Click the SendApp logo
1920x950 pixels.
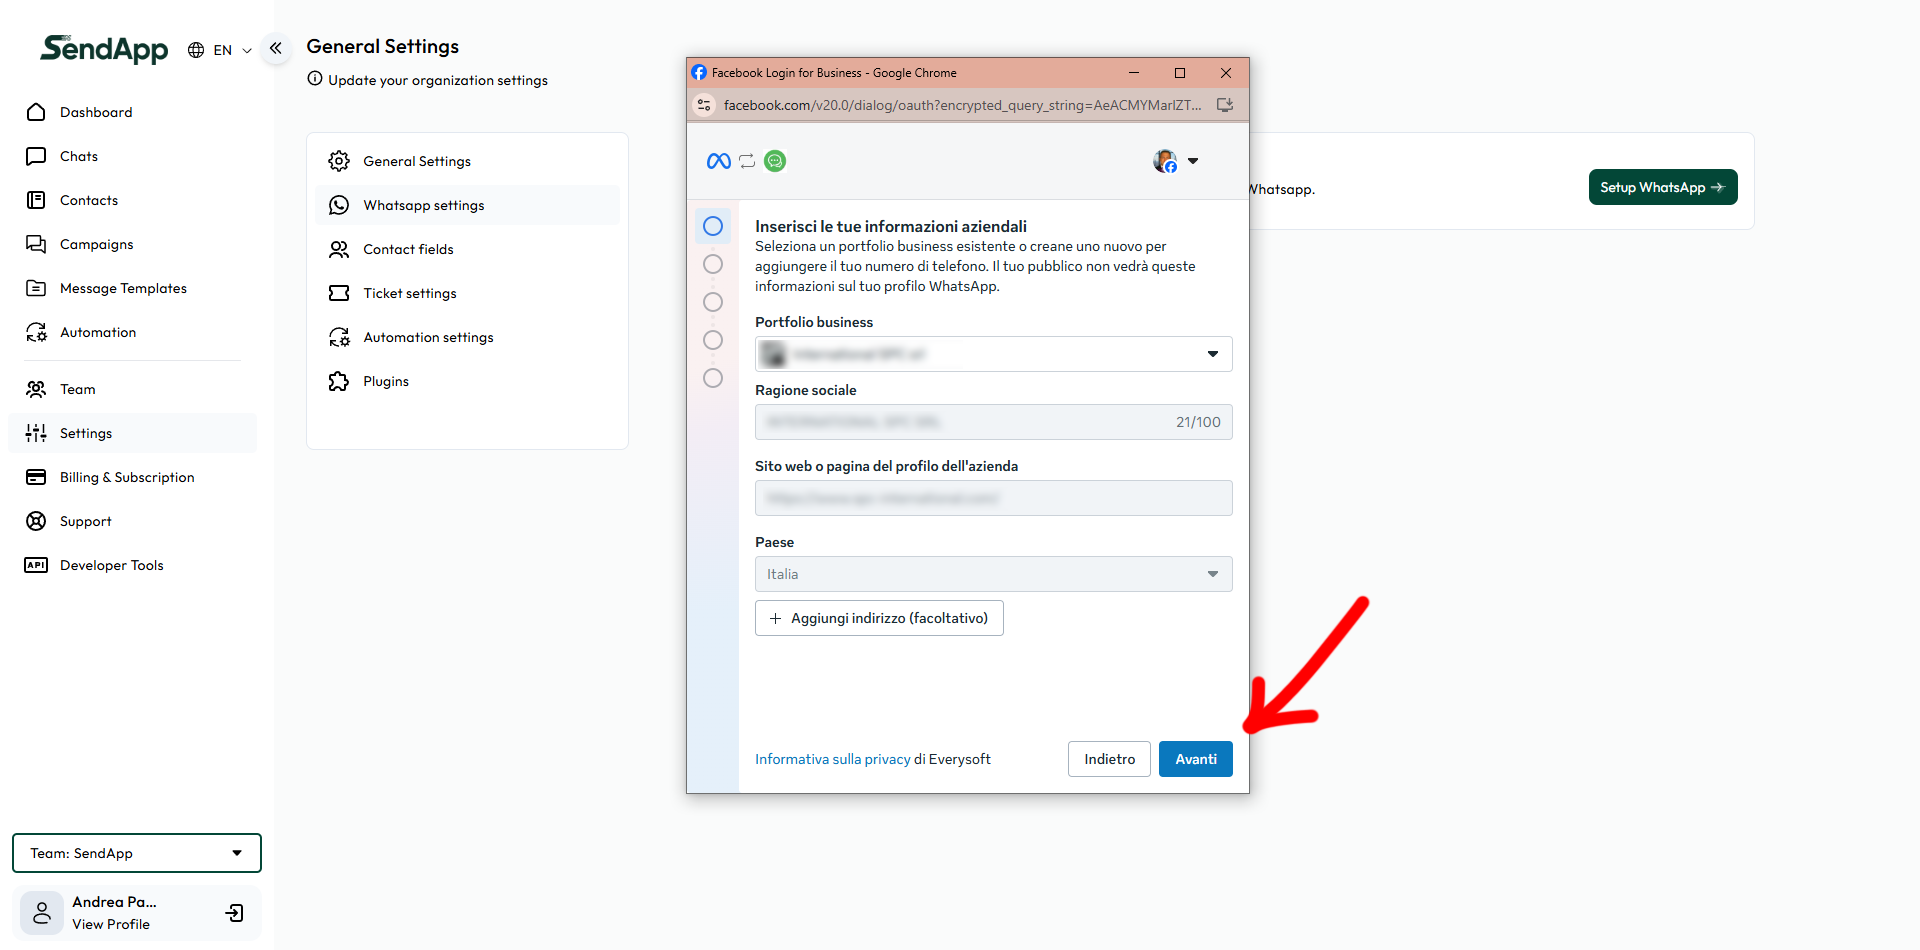point(104,48)
